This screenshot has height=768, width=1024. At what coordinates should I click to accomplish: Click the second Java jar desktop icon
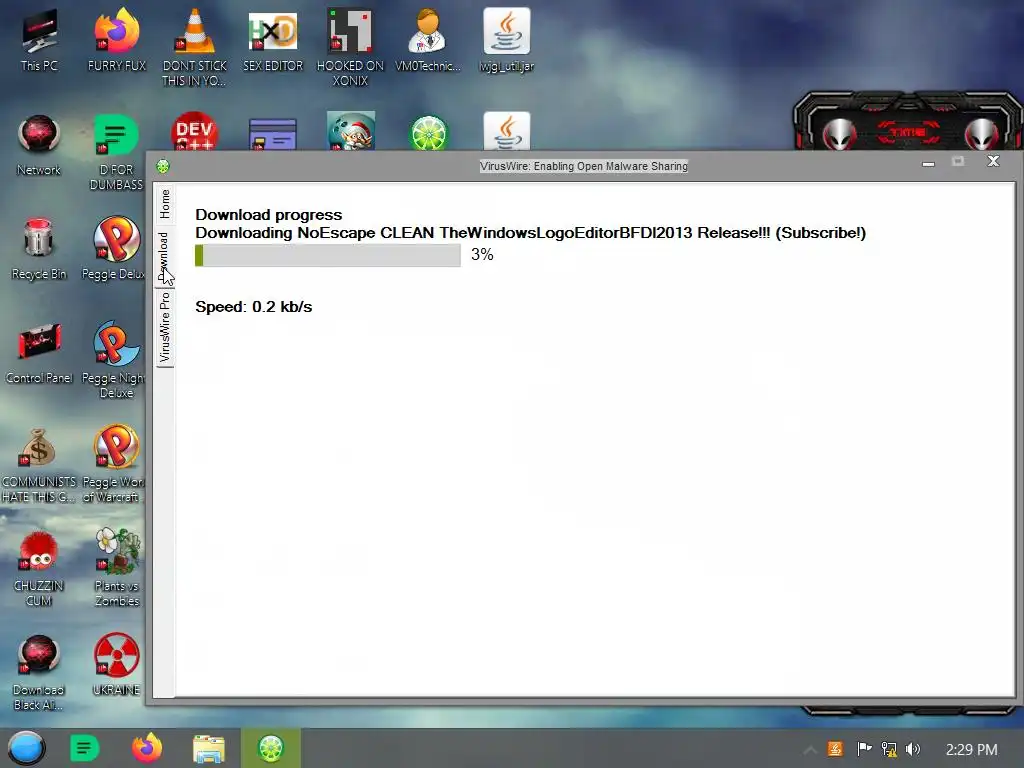point(507,131)
